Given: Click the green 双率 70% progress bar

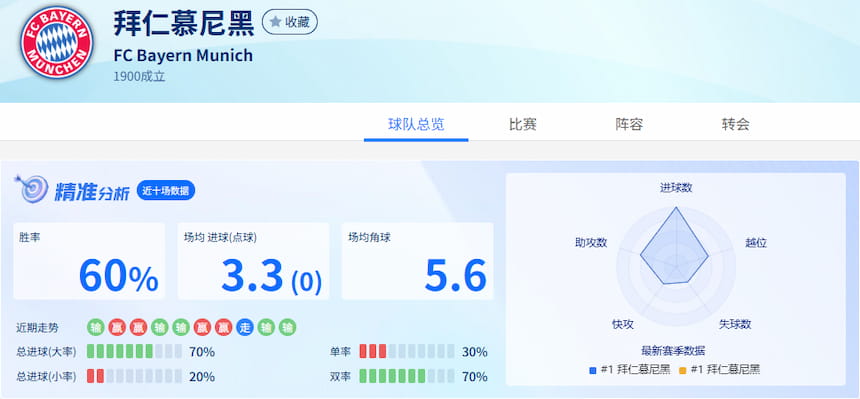Looking at the screenshot, I should [406, 376].
